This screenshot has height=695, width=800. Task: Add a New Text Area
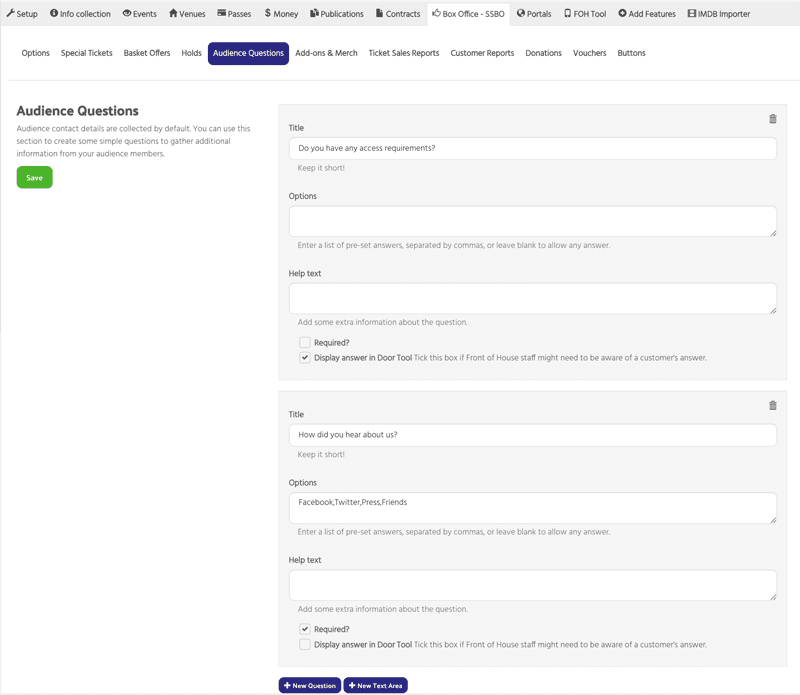click(376, 685)
